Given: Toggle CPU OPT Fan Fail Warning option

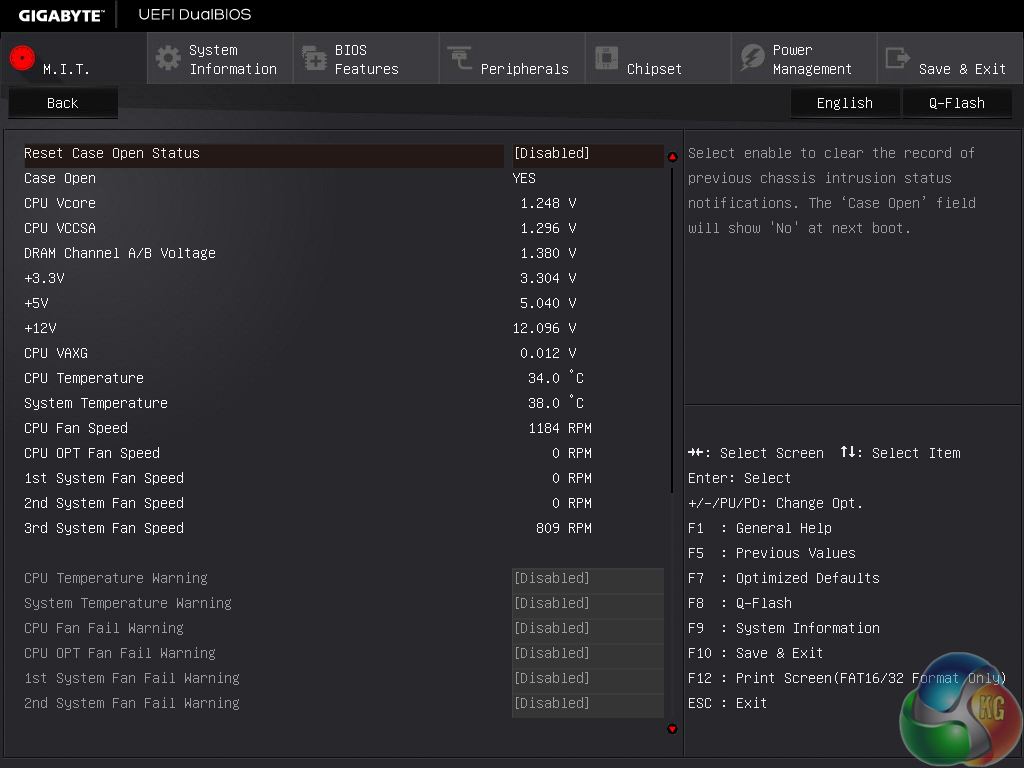Looking at the screenshot, I should (x=586, y=654).
